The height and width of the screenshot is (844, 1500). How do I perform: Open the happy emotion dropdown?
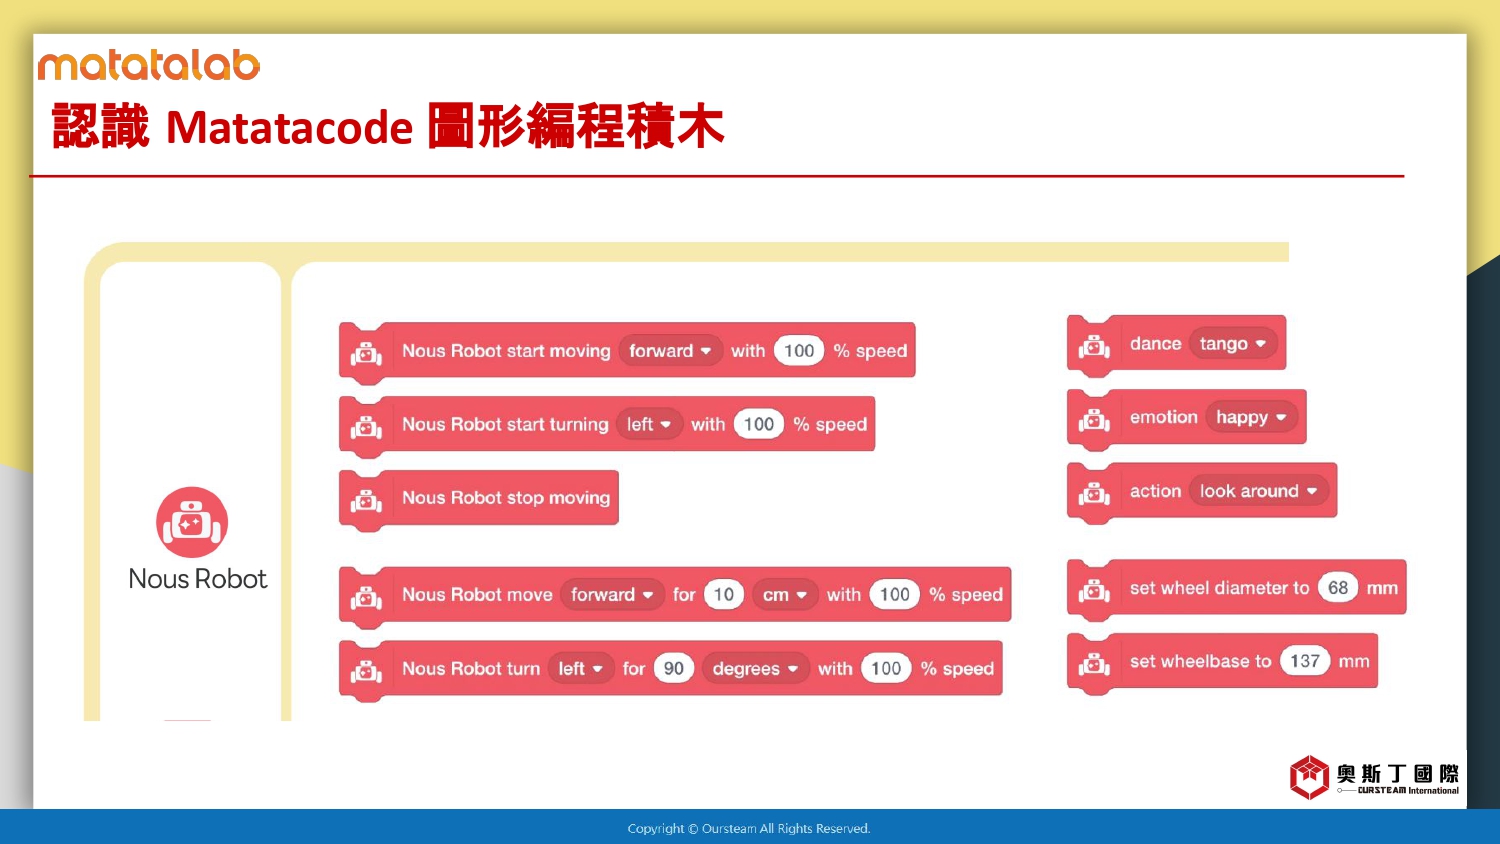[x=1251, y=417]
